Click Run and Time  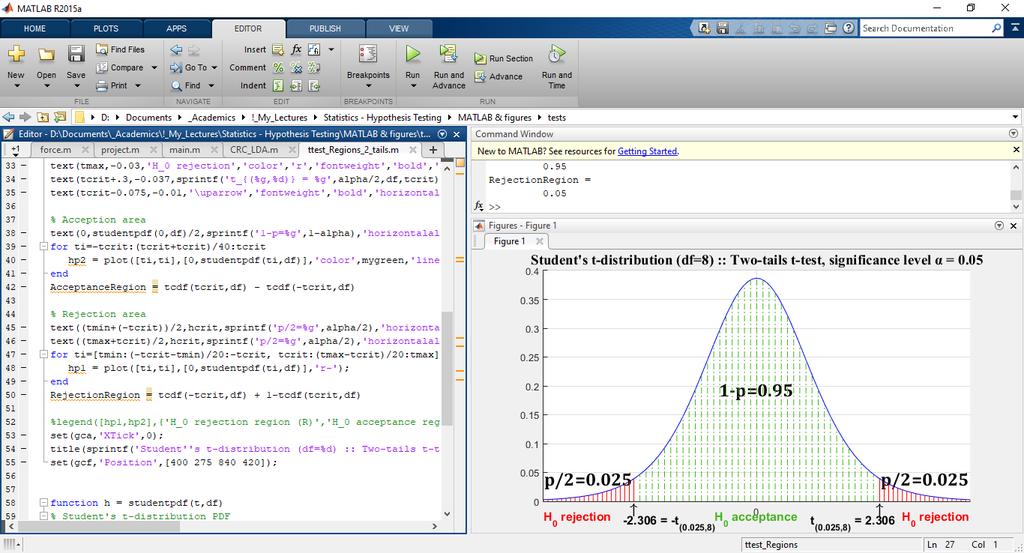point(556,66)
